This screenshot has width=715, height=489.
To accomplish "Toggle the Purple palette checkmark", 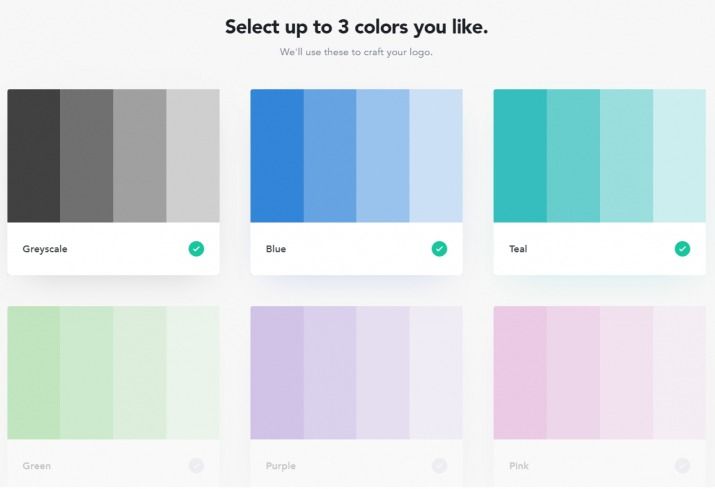I will (439, 466).
